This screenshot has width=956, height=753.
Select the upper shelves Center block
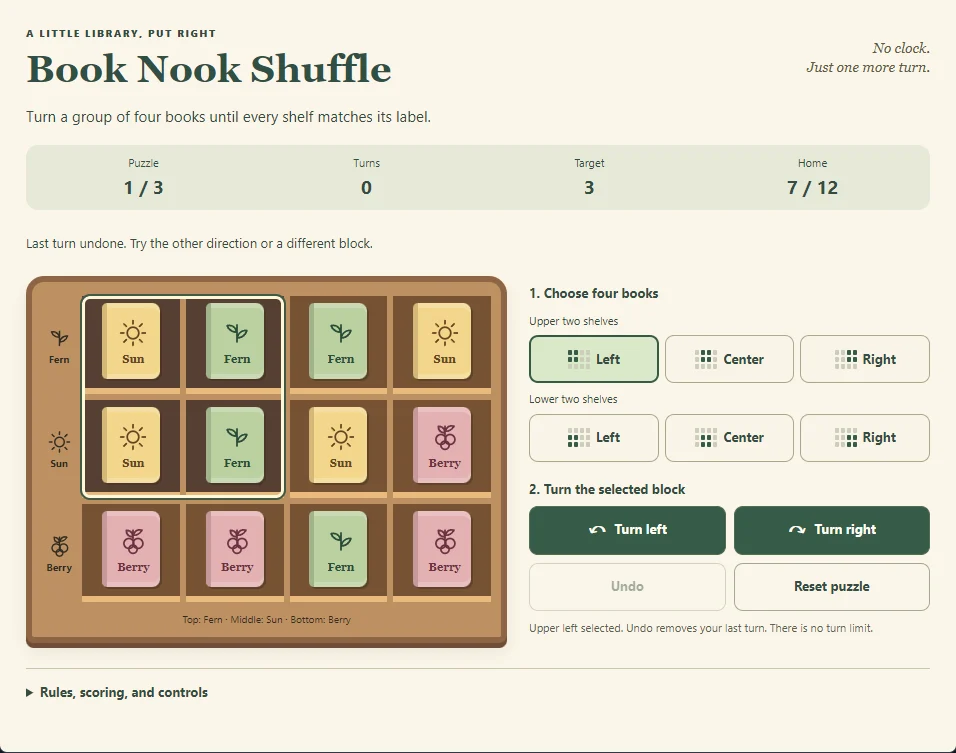(729, 359)
